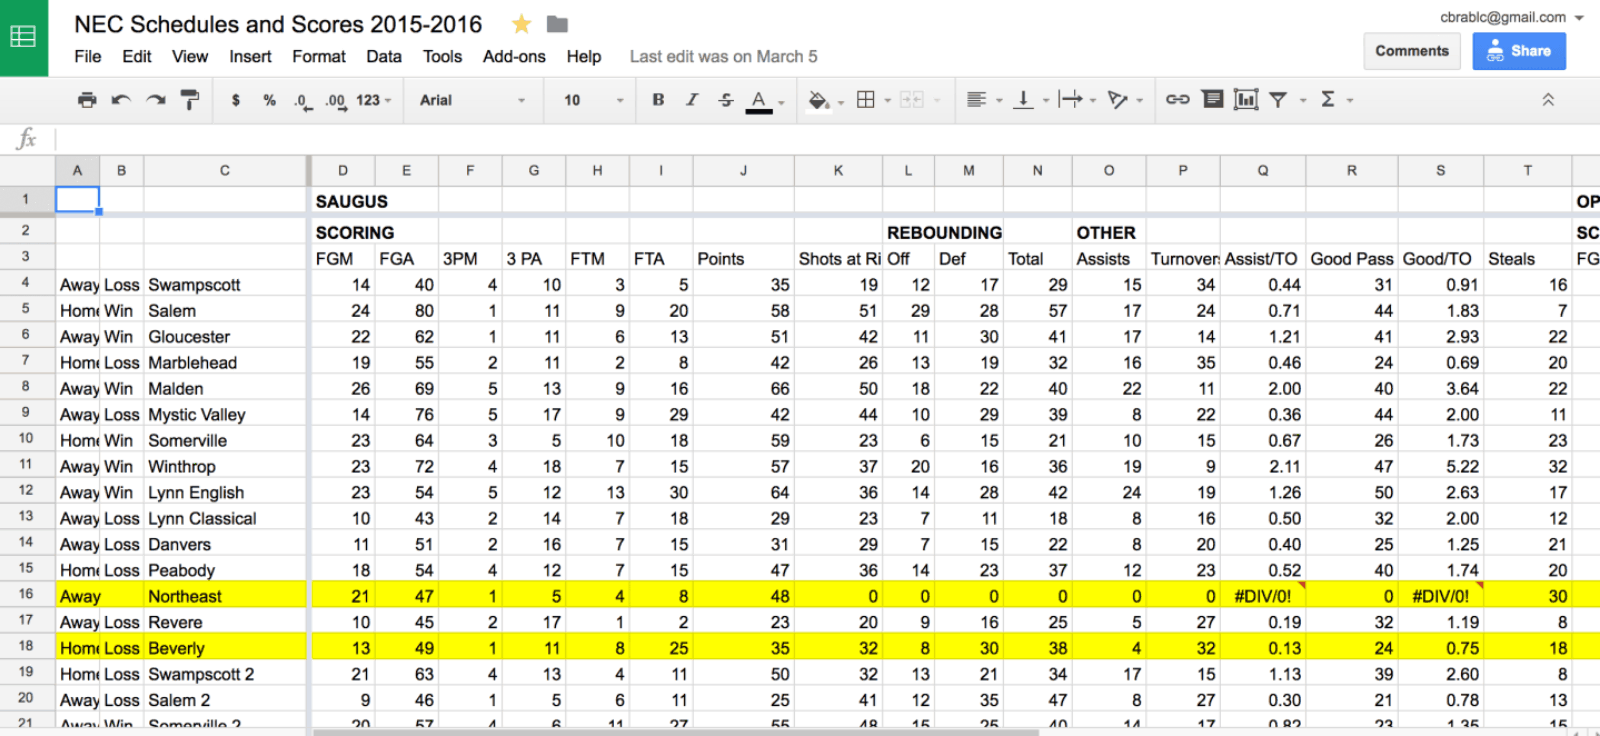The image size is (1600, 736).
Task: Open the Add-ons menu
Action: pos(514,57)
